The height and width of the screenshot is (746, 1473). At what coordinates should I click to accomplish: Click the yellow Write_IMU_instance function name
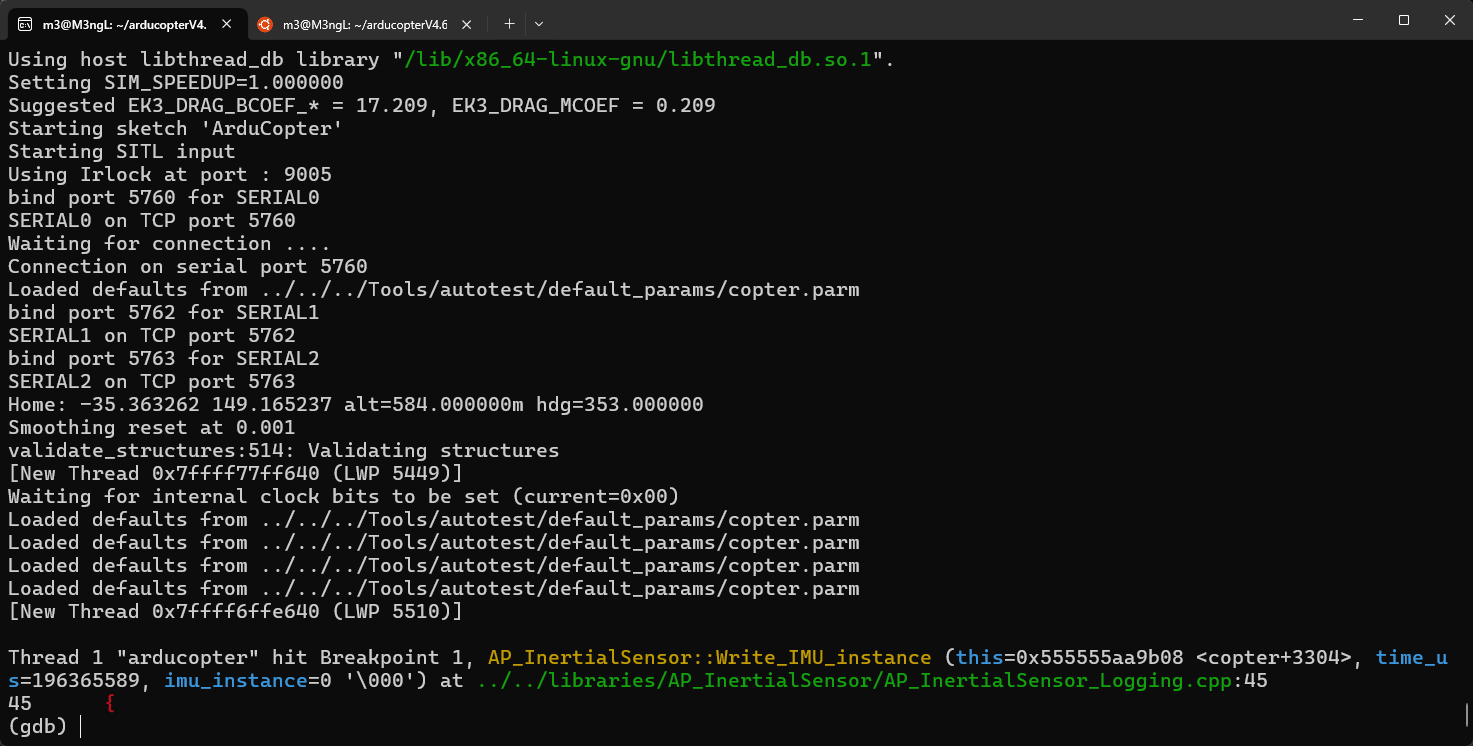[x=709, y=658]
